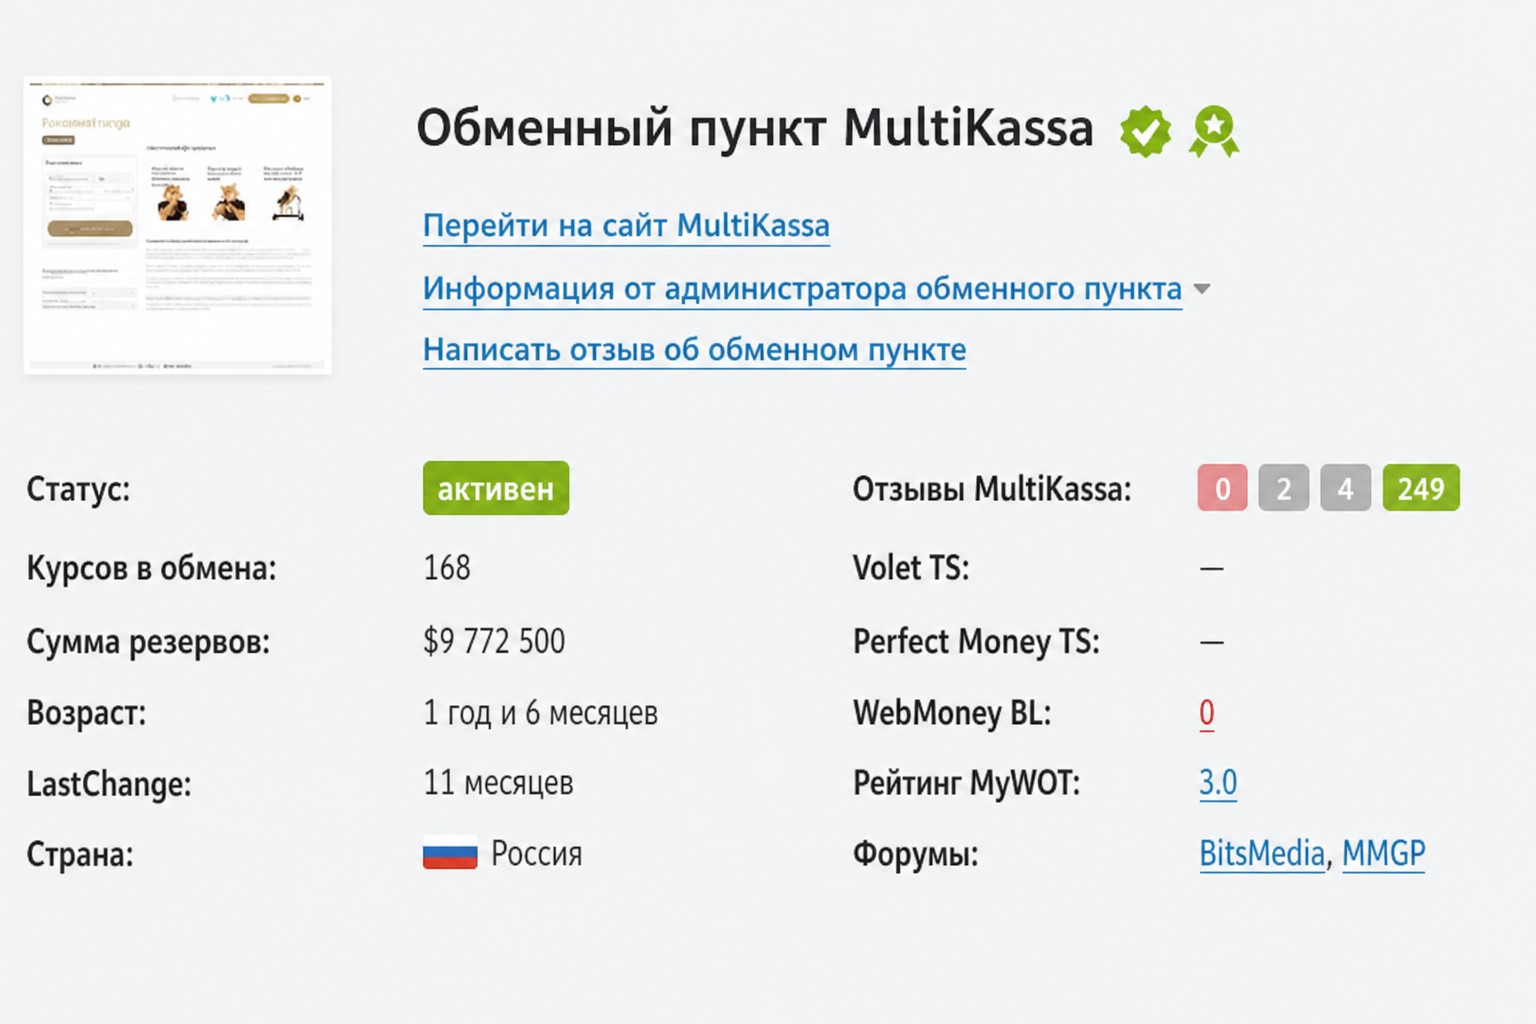
Task: Click the green 'активен' status badge
Action: (496, 488)
